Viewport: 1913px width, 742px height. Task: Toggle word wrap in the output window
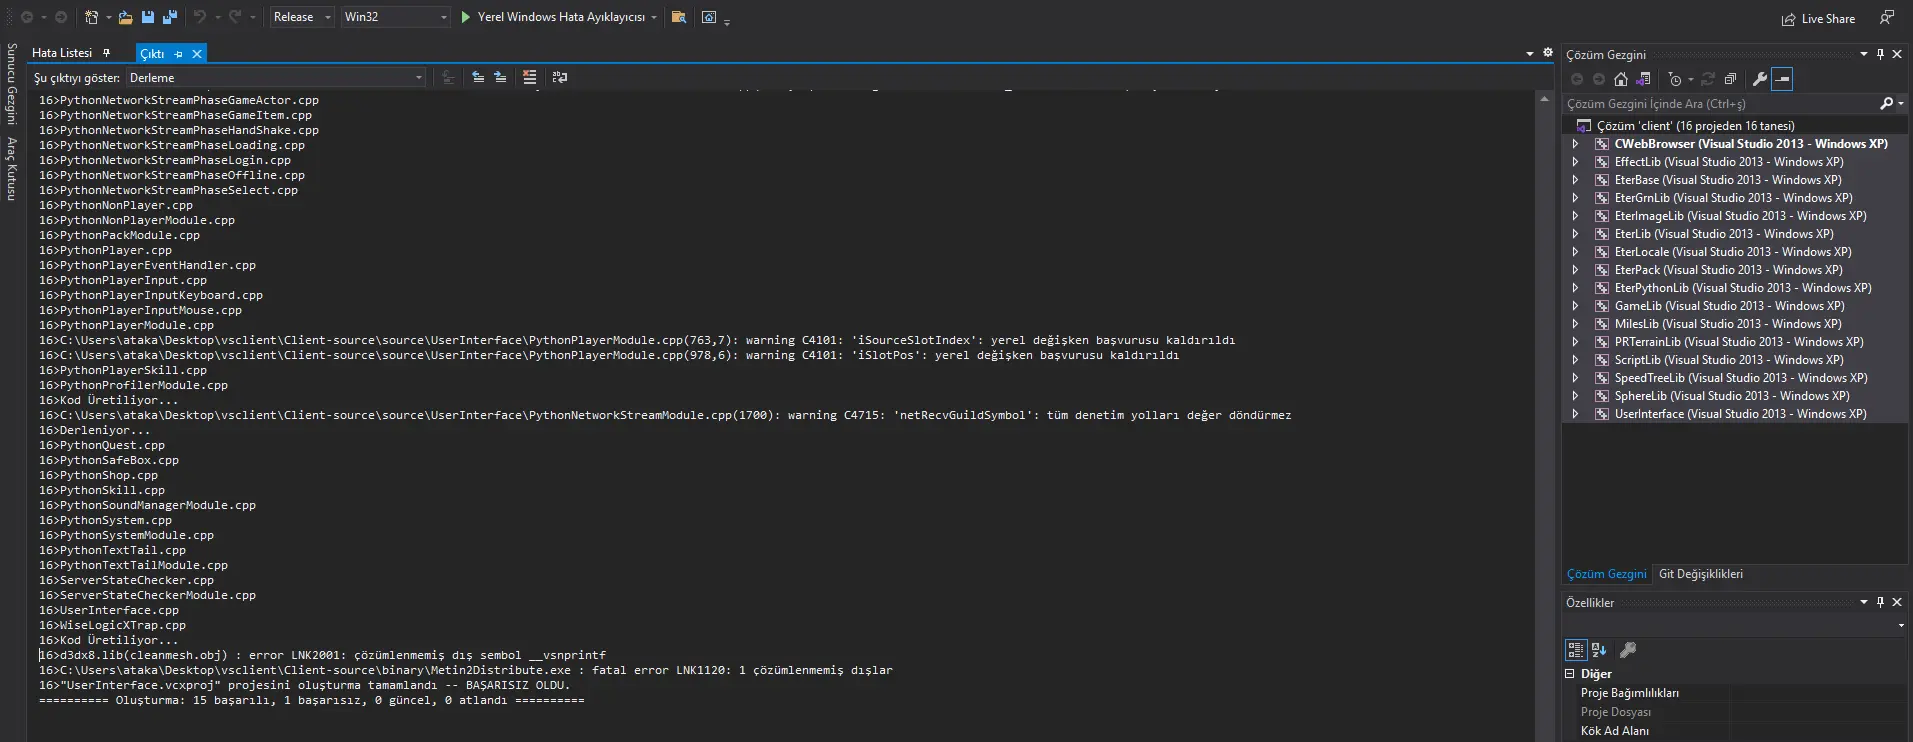[559, 77]
